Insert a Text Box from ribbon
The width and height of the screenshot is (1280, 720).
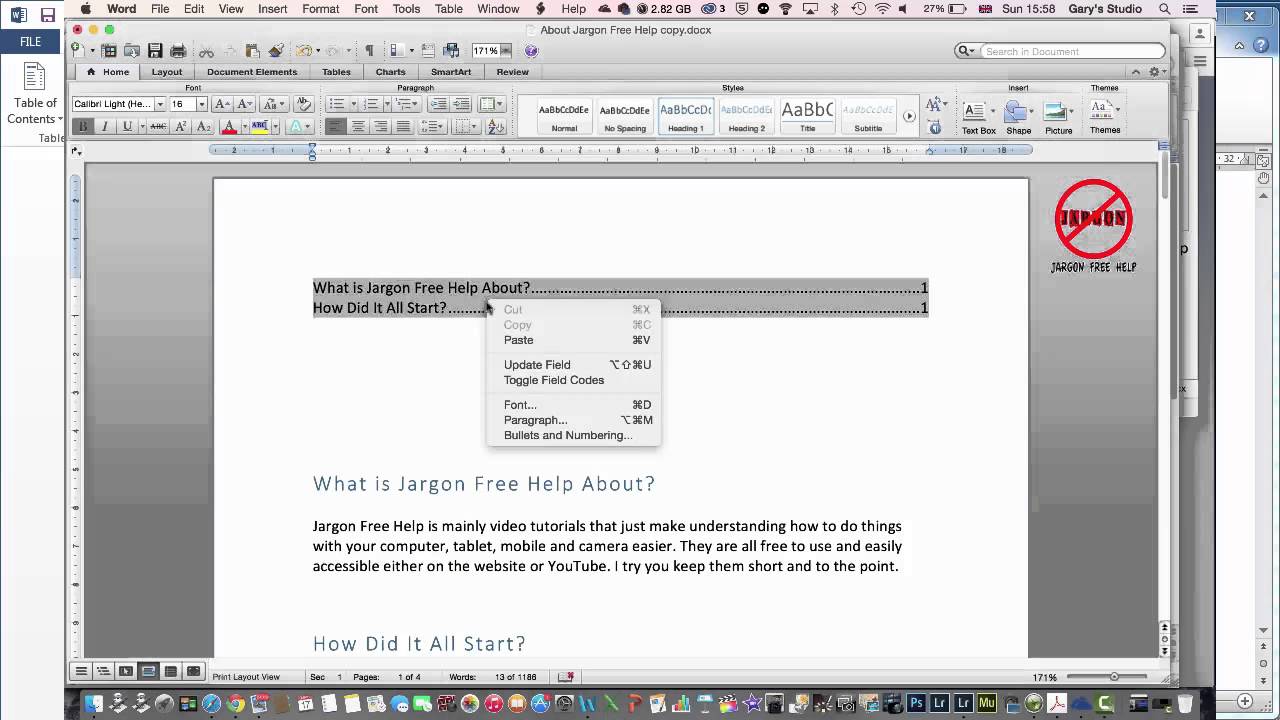978,117
